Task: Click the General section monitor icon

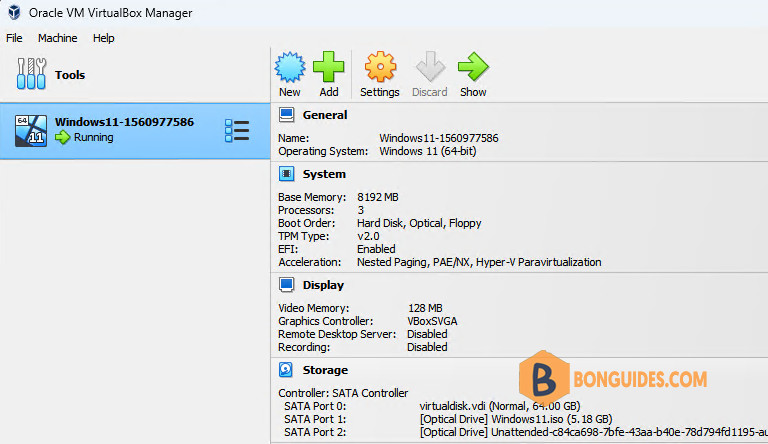Action: pyautogui.click(x=287, y=115)
